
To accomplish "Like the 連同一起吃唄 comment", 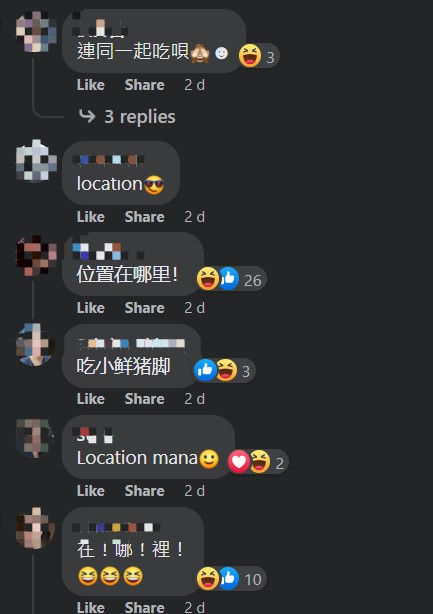I will coord(91,85).
